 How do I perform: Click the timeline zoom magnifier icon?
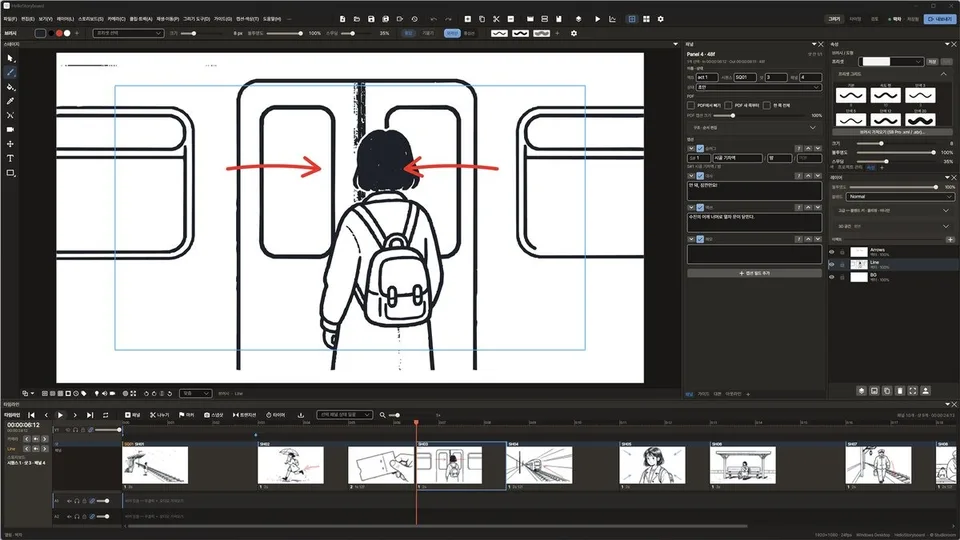coord(383,415)
